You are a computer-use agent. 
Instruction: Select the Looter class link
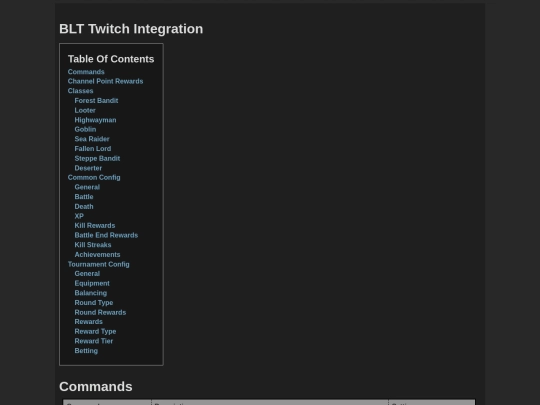coord(85,110)
